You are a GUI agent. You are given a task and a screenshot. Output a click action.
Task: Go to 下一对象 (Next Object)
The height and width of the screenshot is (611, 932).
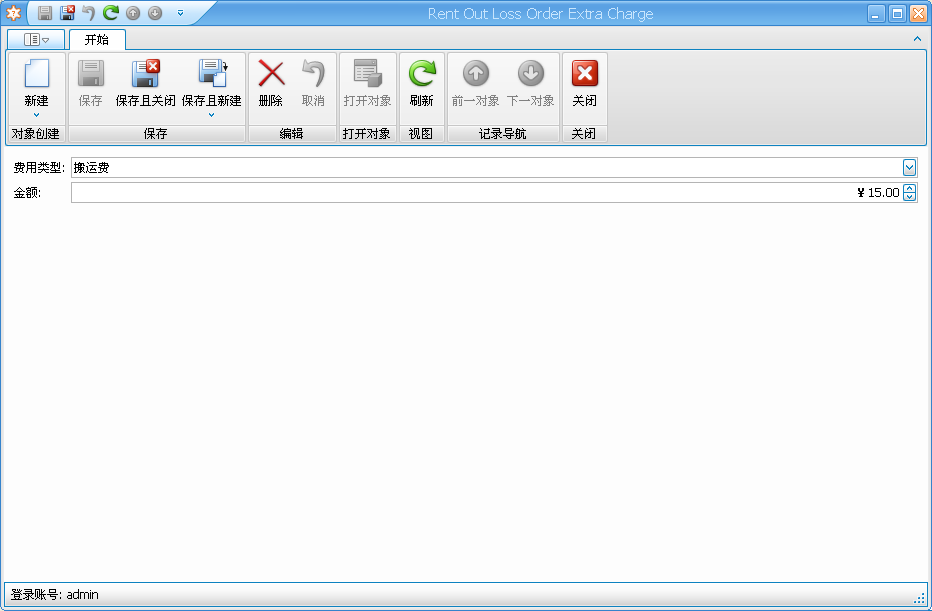coord(530,74)
